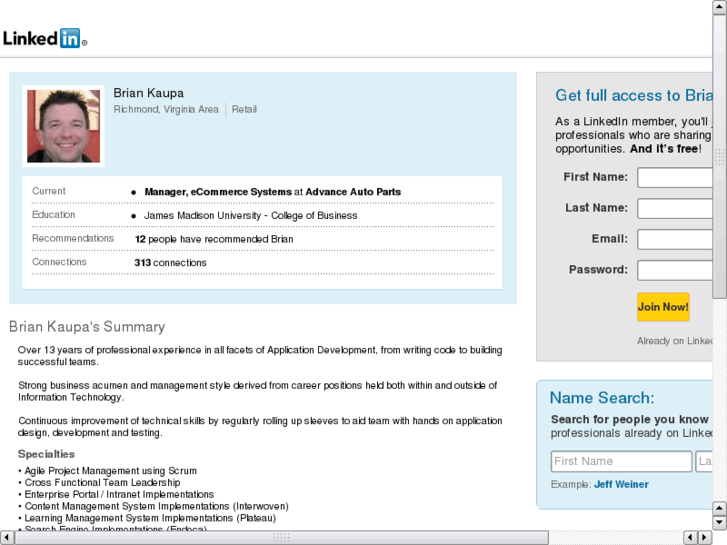Click the Name Search last name box
The image size is (727, 545).
[704, 462]
